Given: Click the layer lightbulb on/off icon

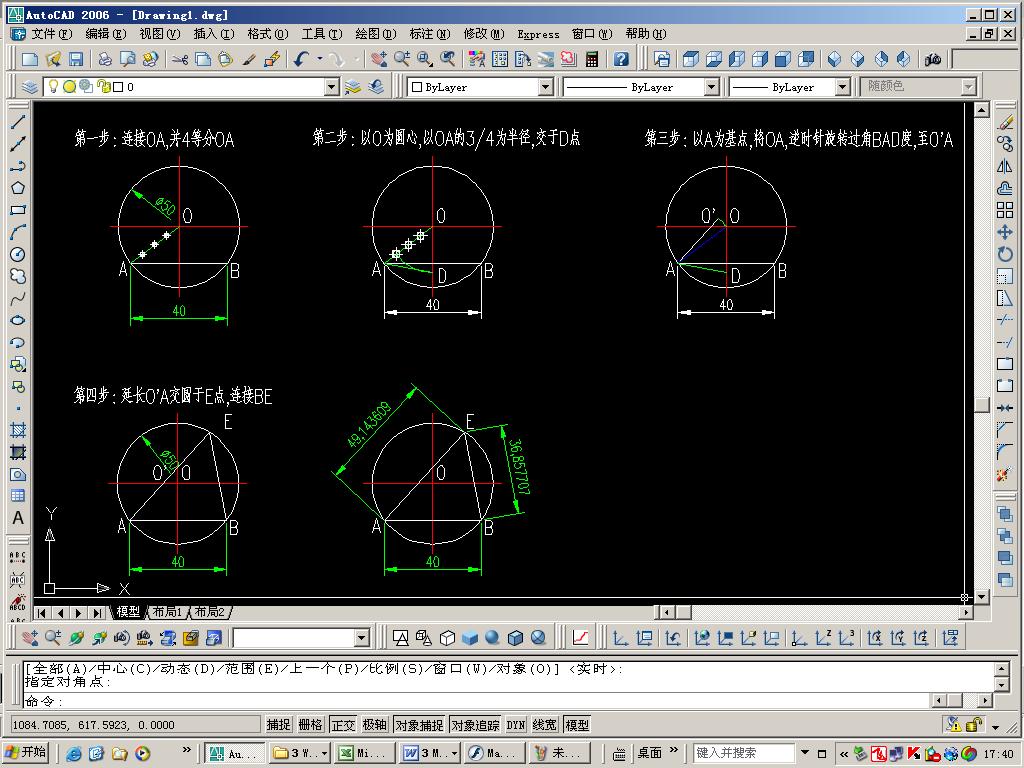Looking at the screenshot, I should click(54, 86).
